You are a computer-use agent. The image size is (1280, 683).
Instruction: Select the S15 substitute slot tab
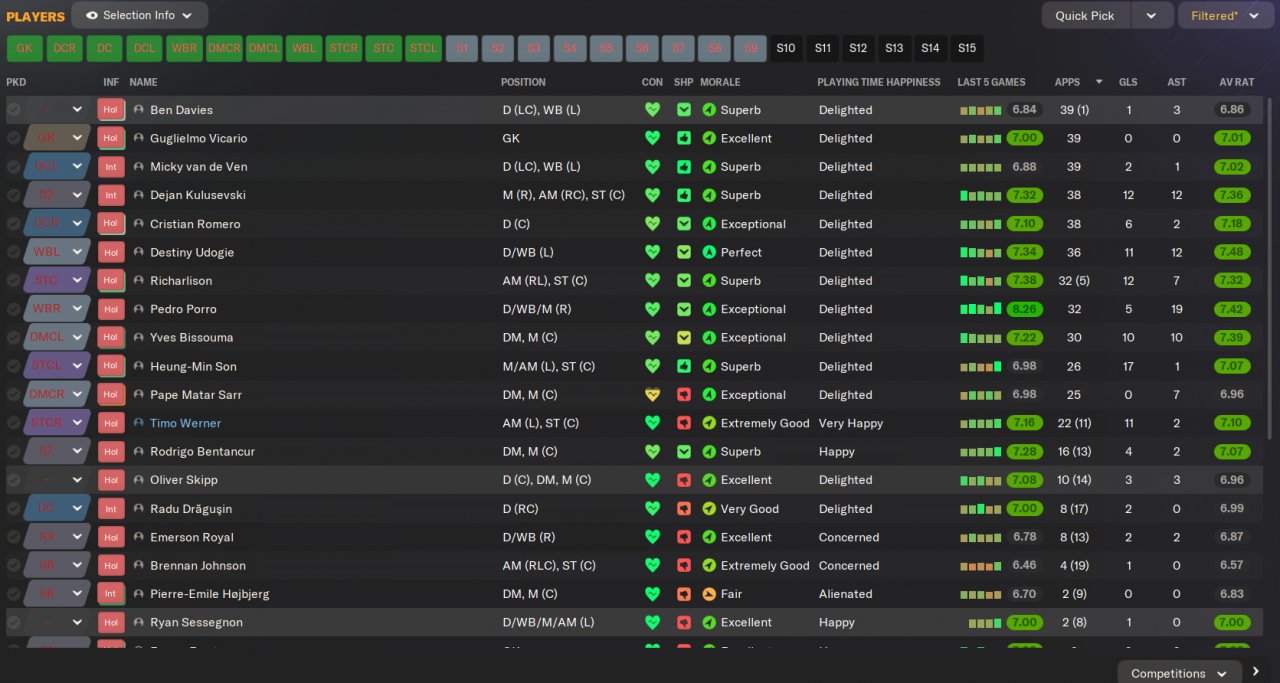tap(966, 48)
